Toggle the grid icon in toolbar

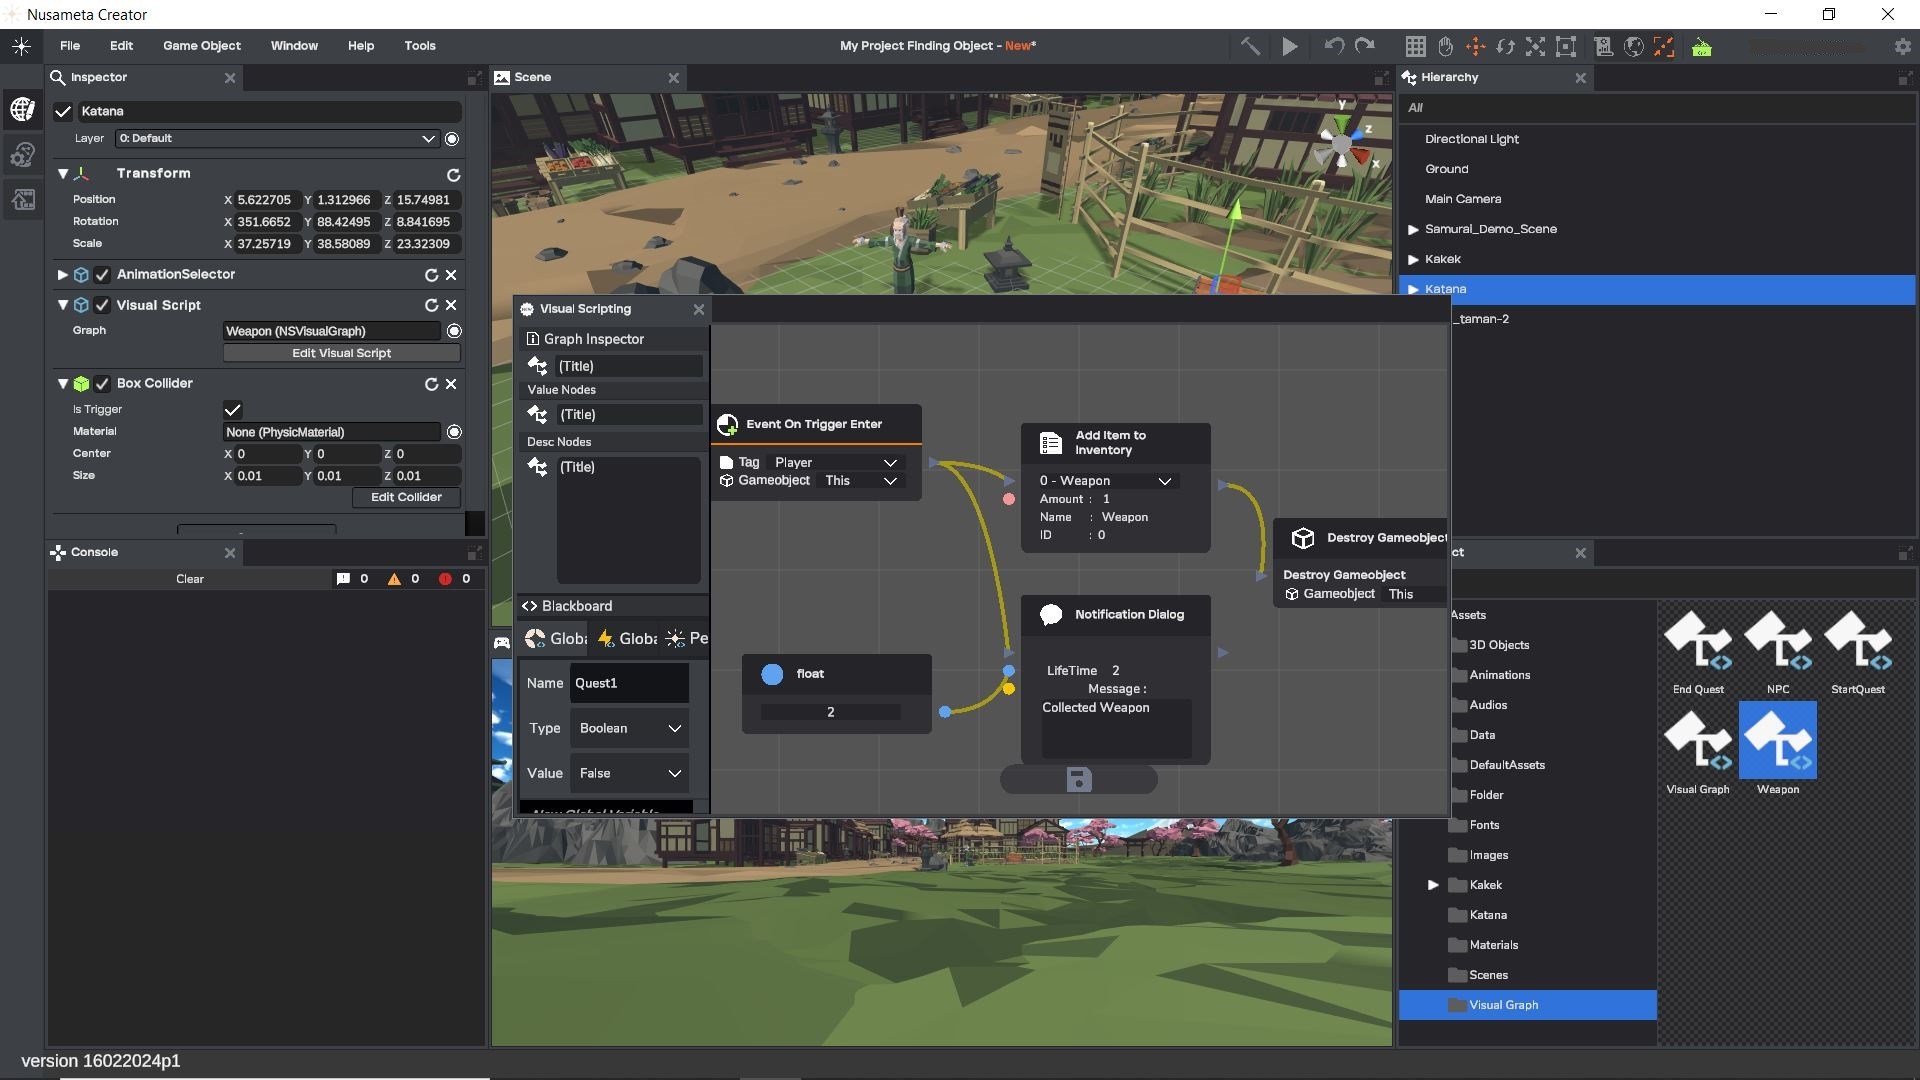click(x=1415, y=46)
